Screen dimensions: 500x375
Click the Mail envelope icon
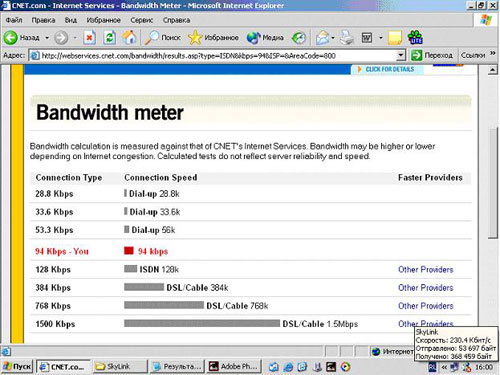(x=322, y=38)
